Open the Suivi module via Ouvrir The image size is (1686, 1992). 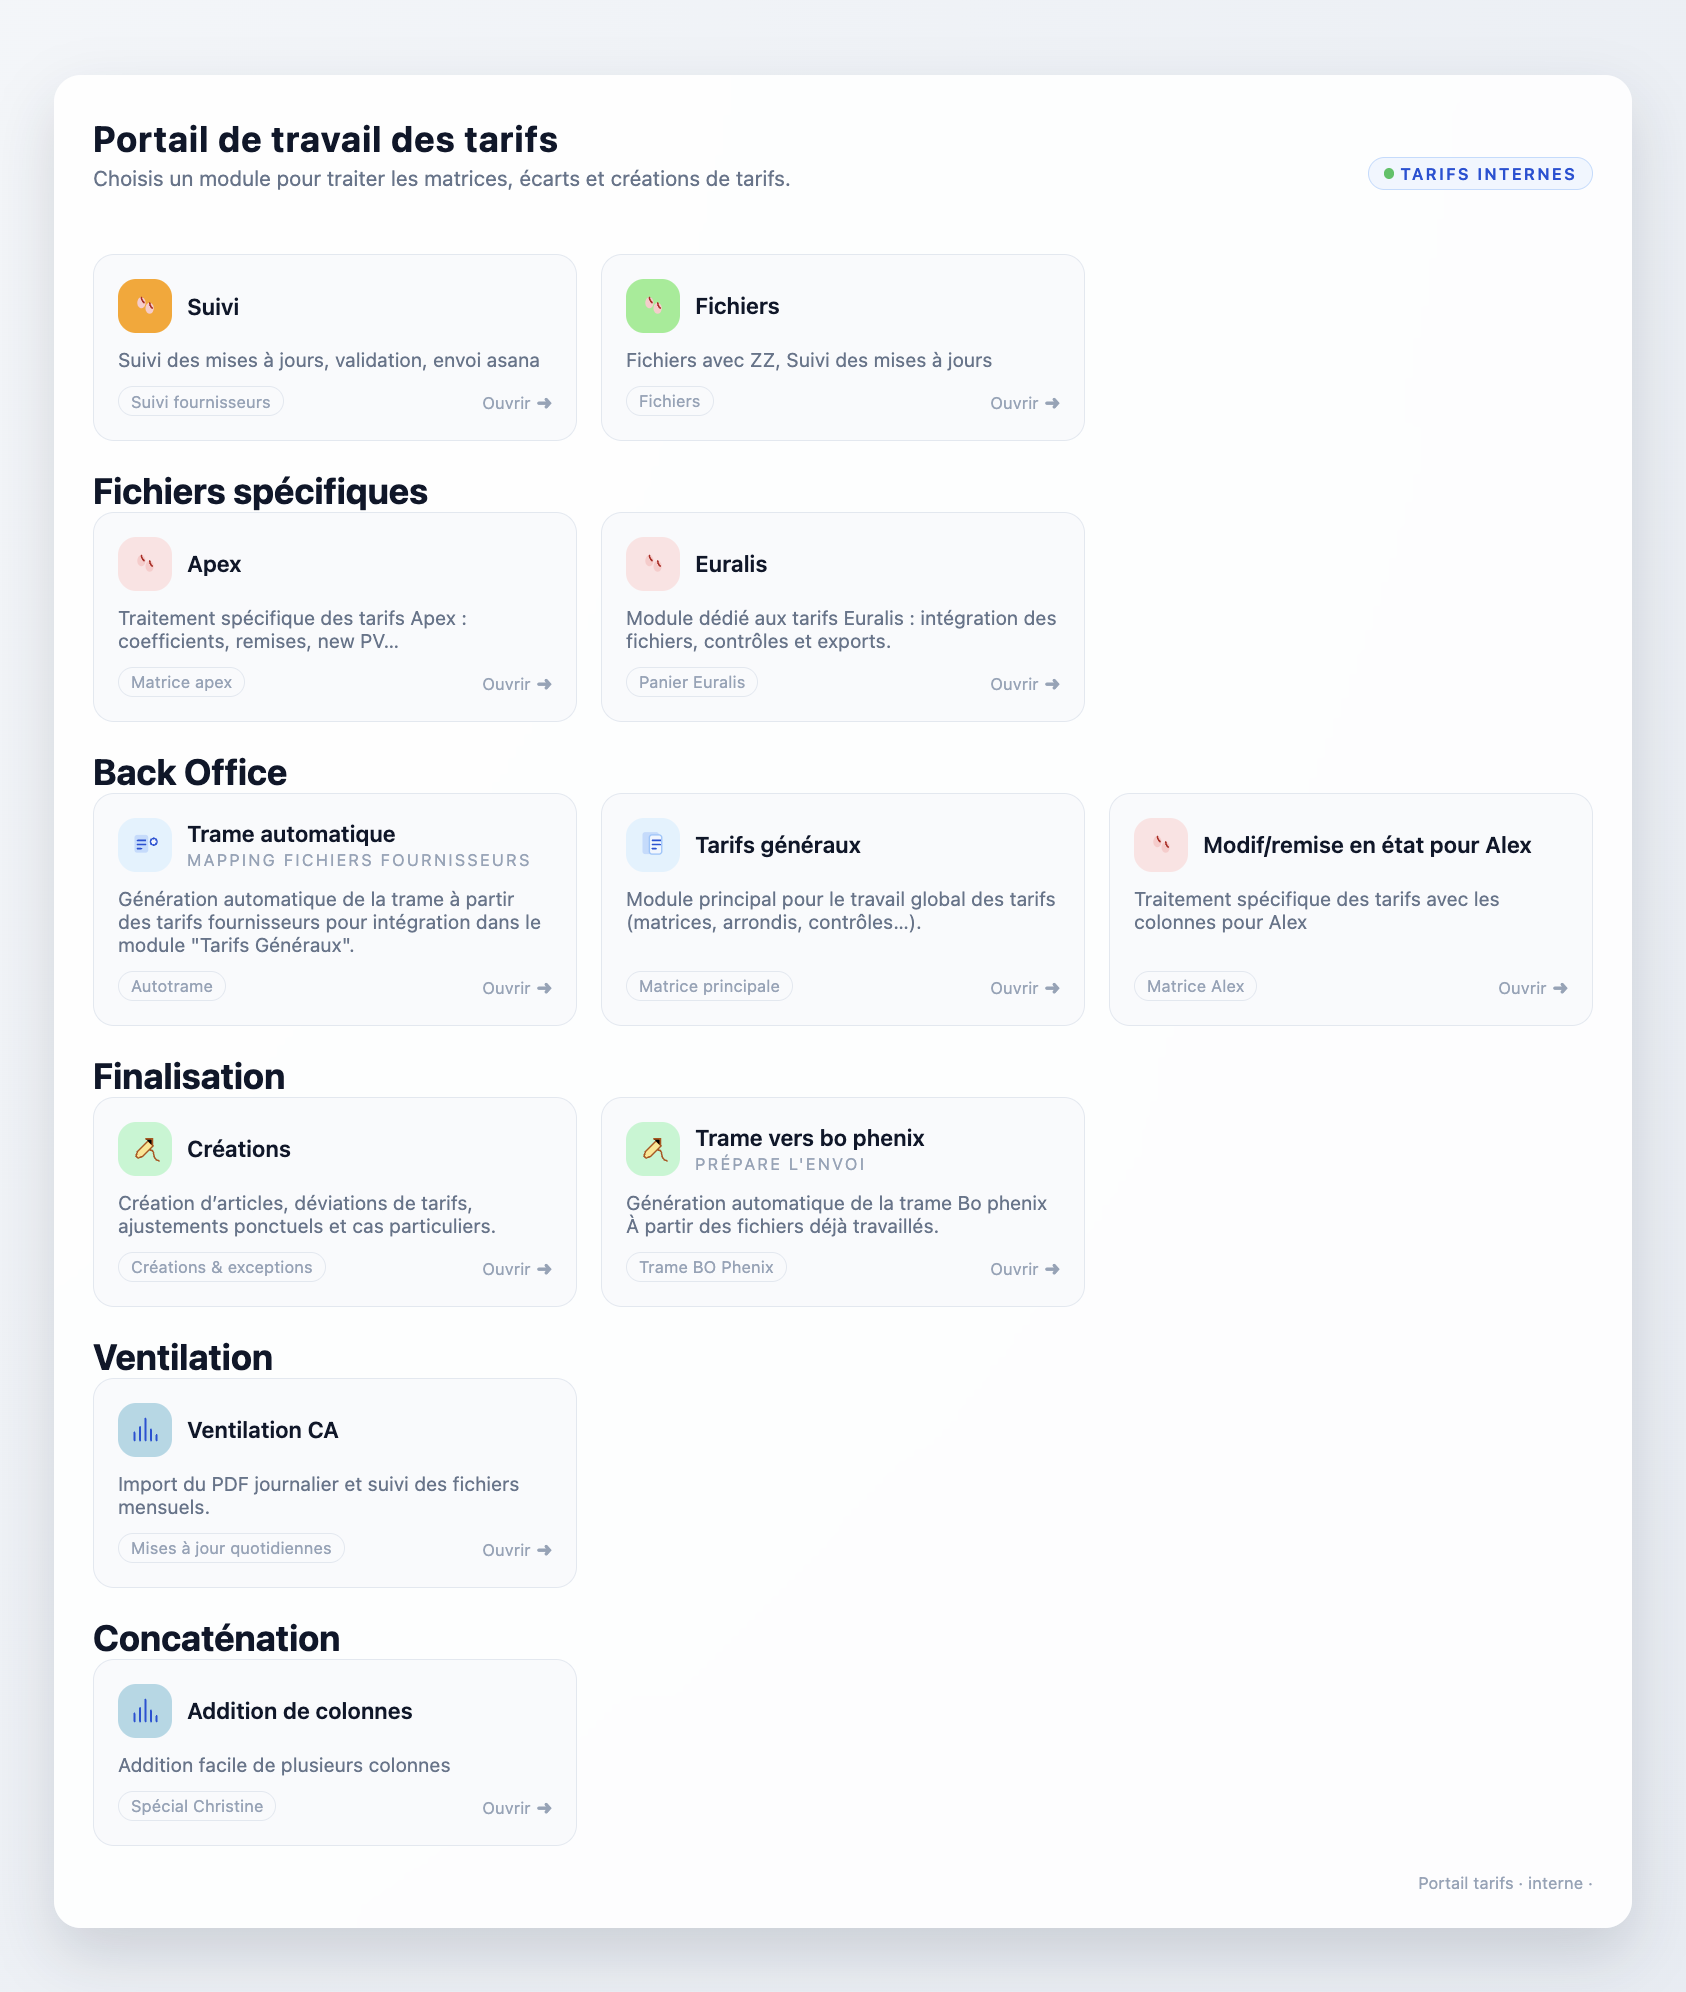click(516, 403)
